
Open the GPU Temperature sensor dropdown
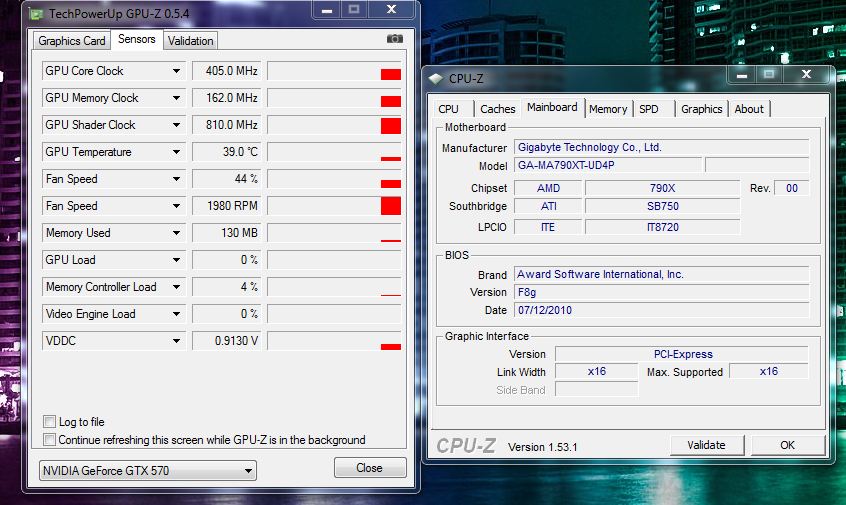click(x=176, y=152)
